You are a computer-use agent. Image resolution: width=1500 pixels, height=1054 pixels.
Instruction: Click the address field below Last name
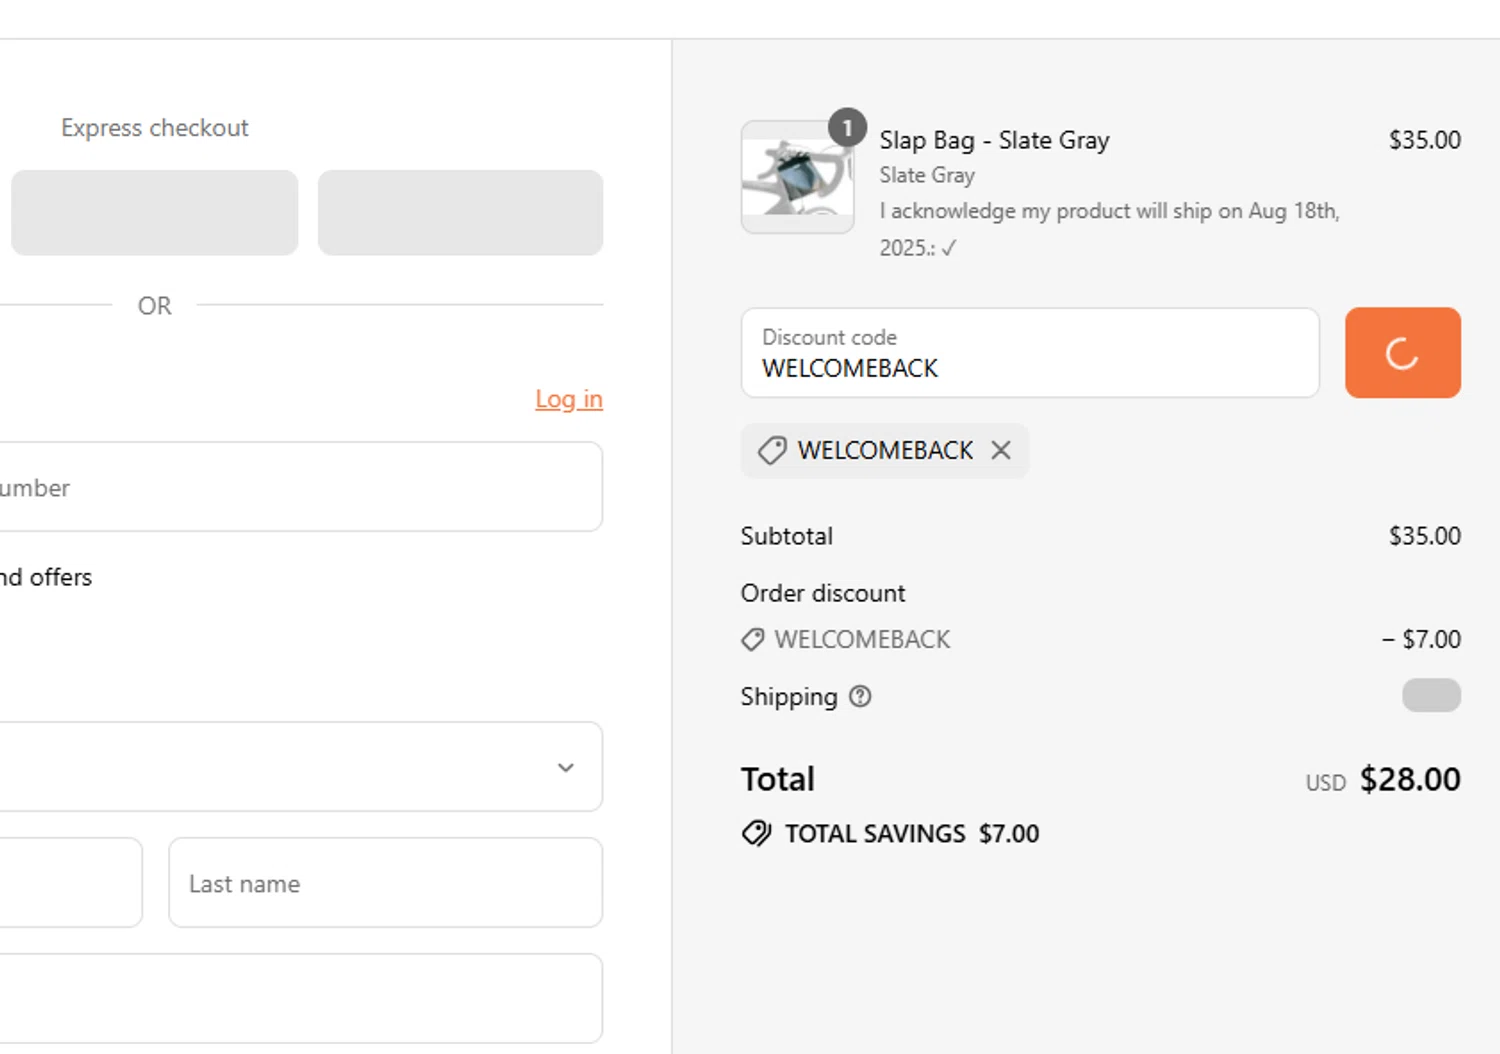point(301,998)
